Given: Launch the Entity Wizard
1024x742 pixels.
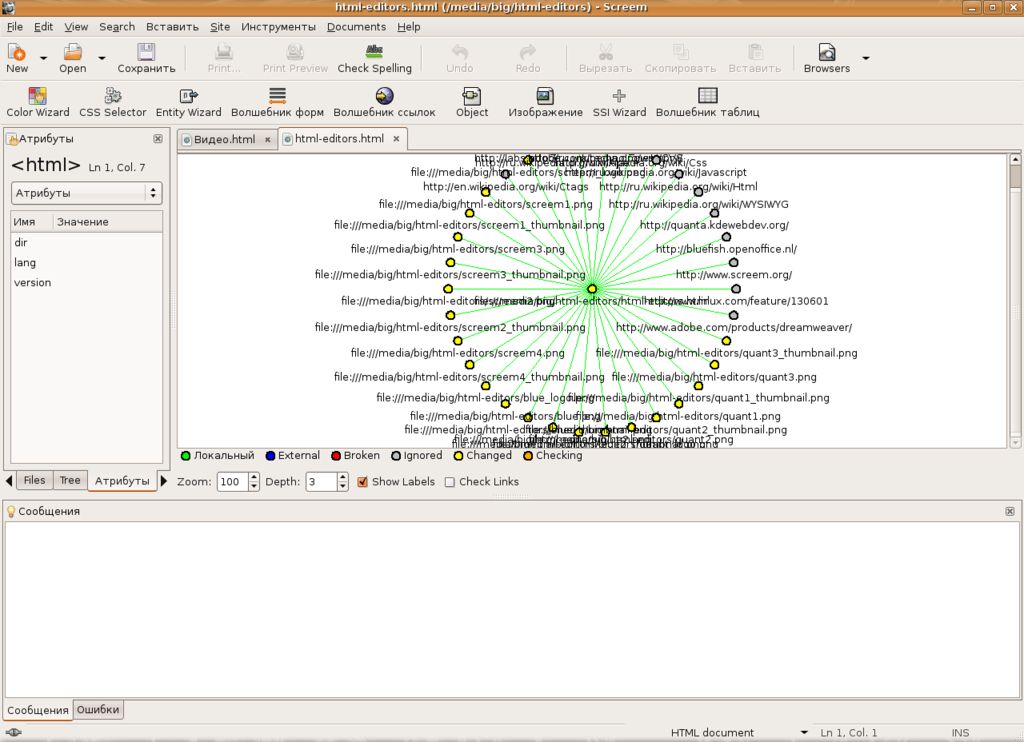Looking at the screenshot, I should tap(189, 103).
